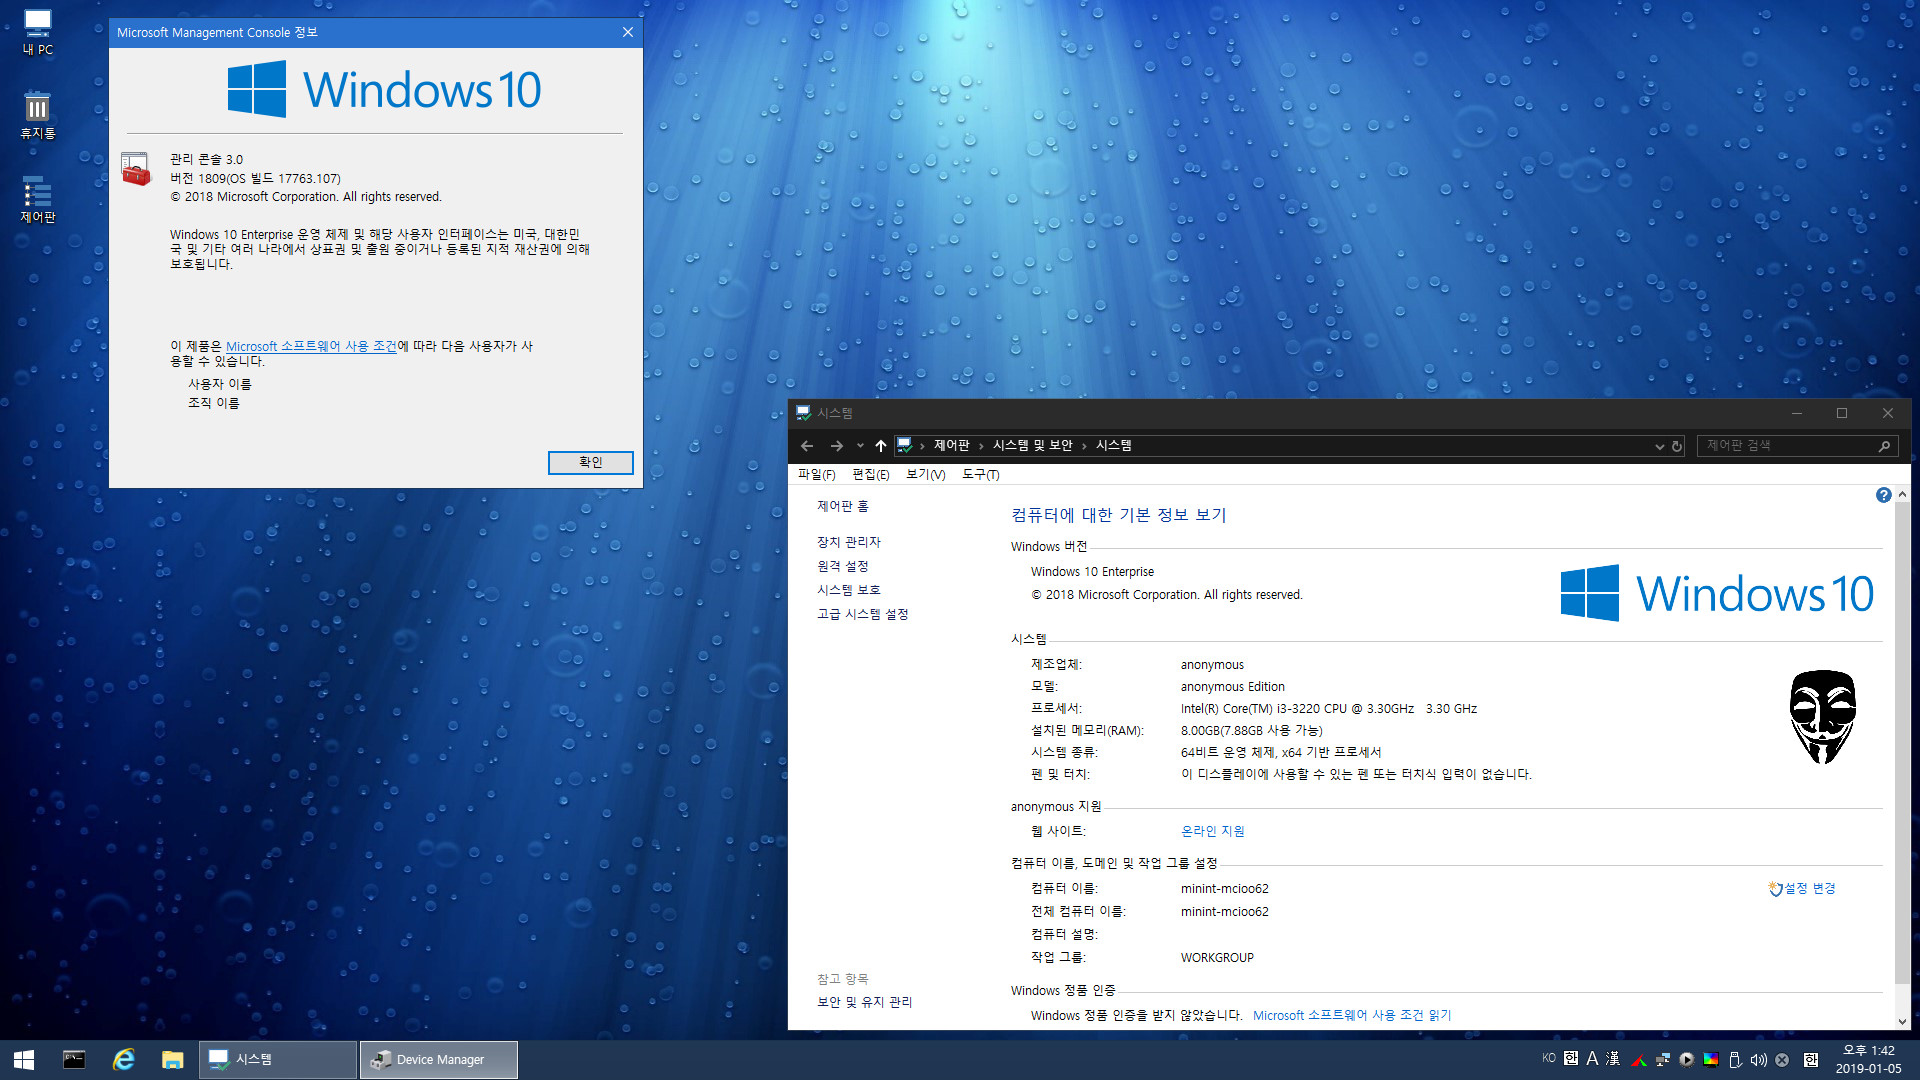Go to 제어판 홈 in the sidebar
Viewport: 1920px width, 1080px height.
point(843,506)
